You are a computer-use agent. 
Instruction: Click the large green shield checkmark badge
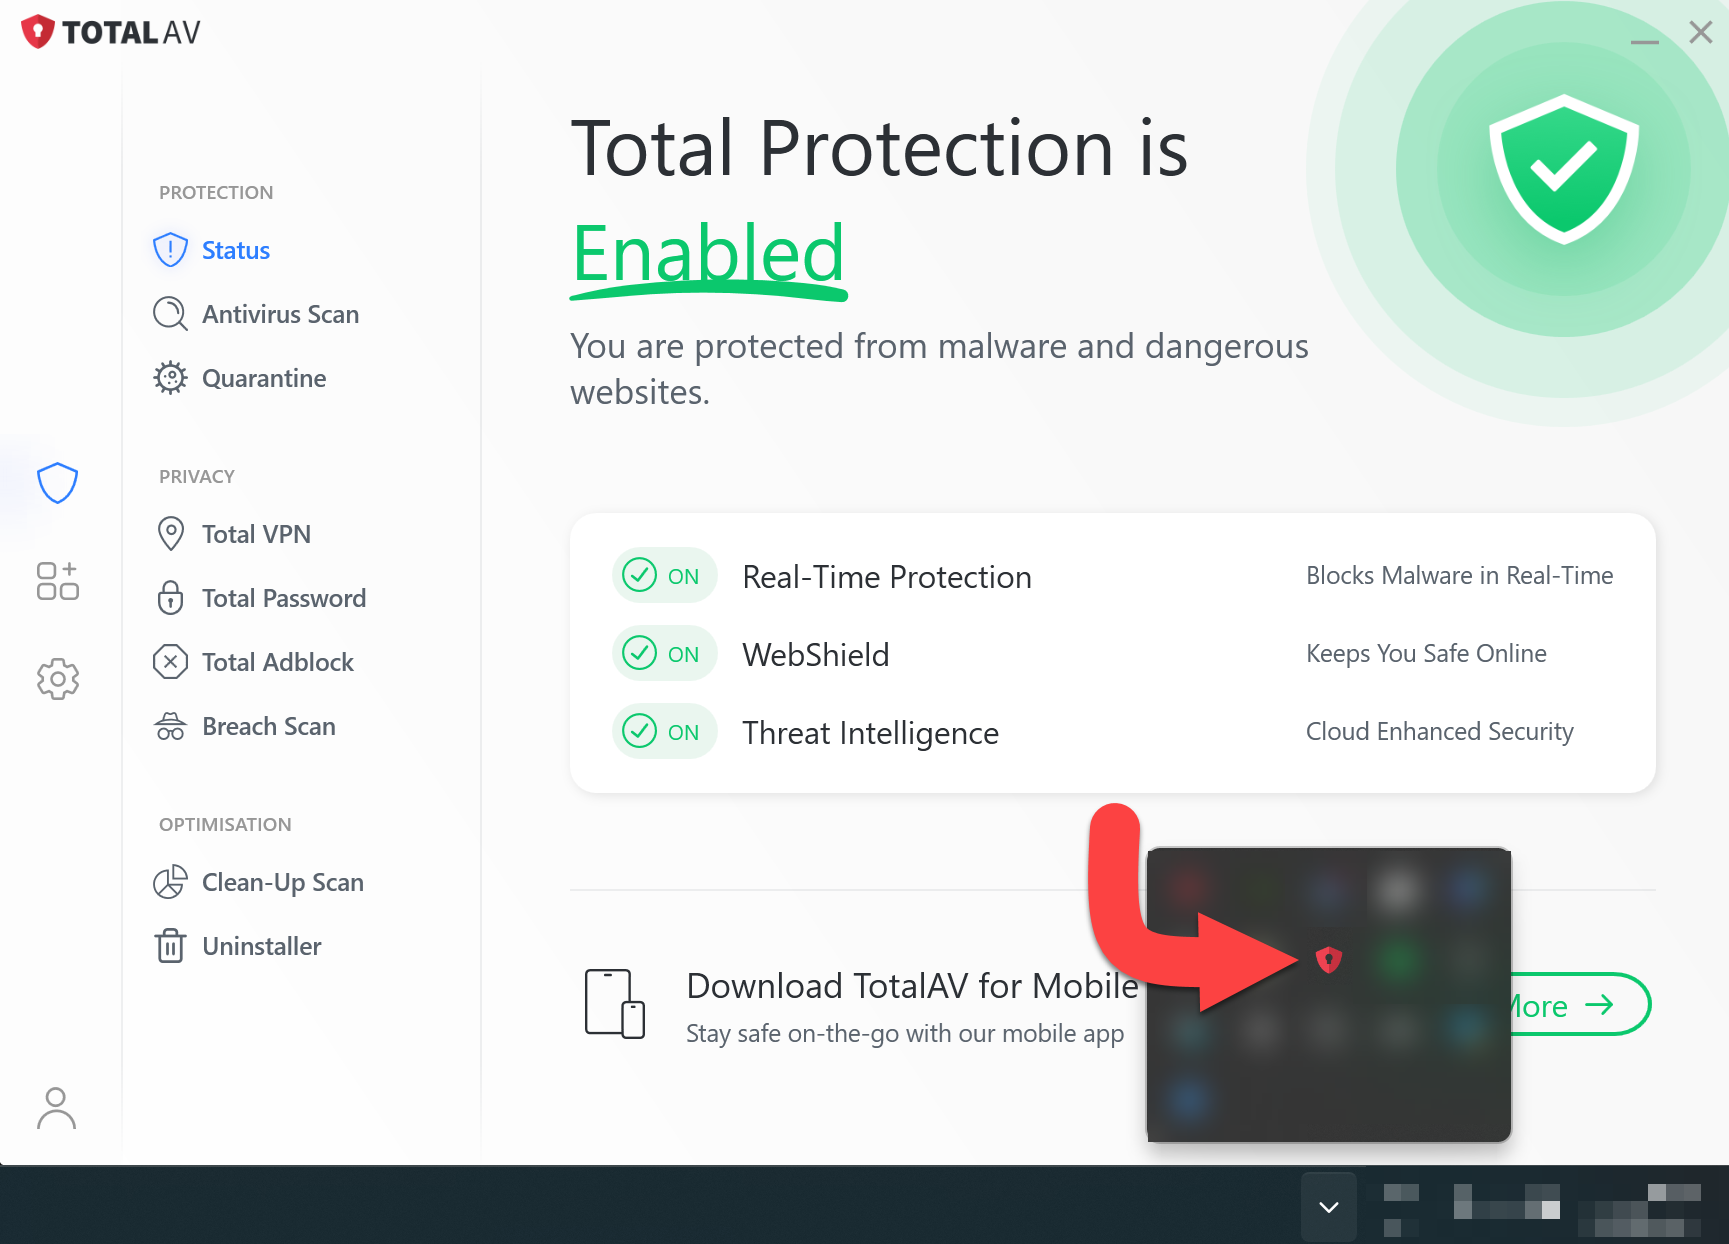pos(1563,168)
